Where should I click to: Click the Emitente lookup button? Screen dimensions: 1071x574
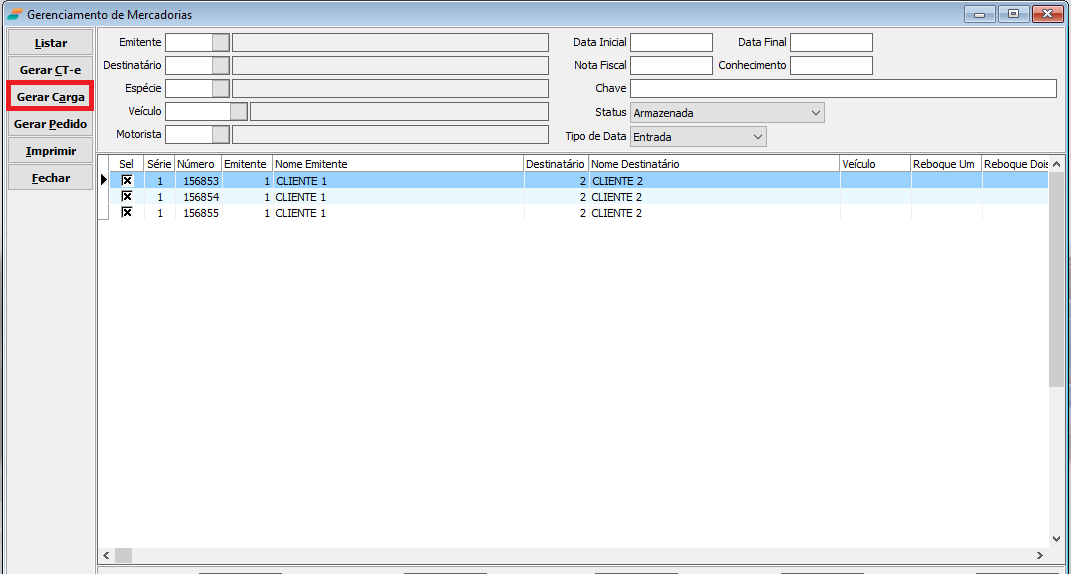(220, 42)
